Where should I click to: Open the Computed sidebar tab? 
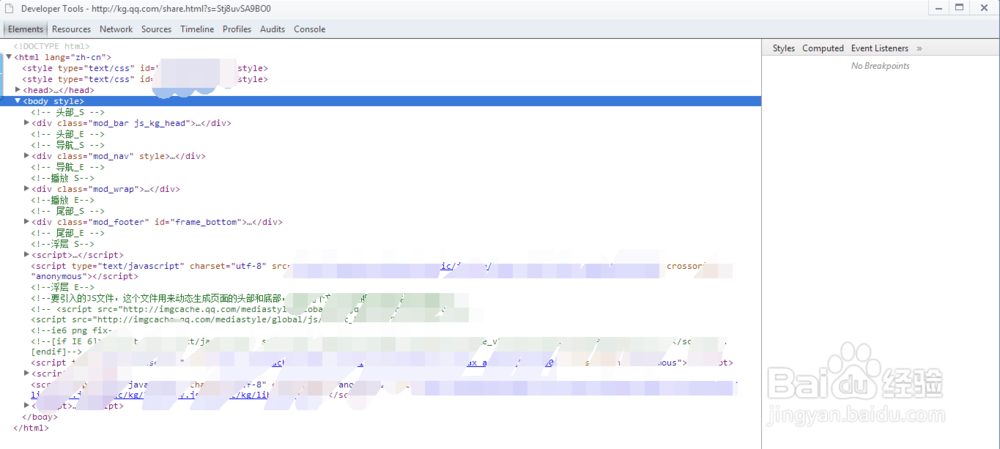[x=823, y=48]
